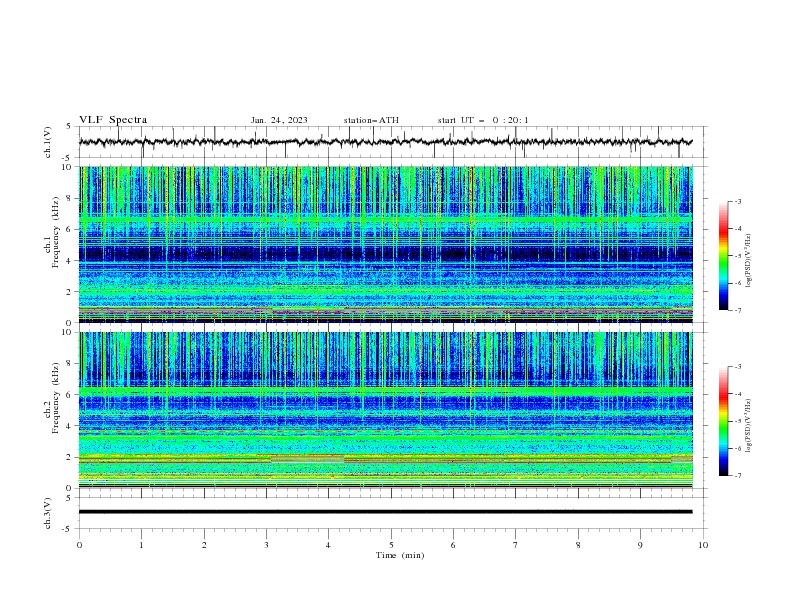This screenshot has height=612, width=792.
Task: Click the ch.1 voltage waveform trace
Action: click(385, 142)
